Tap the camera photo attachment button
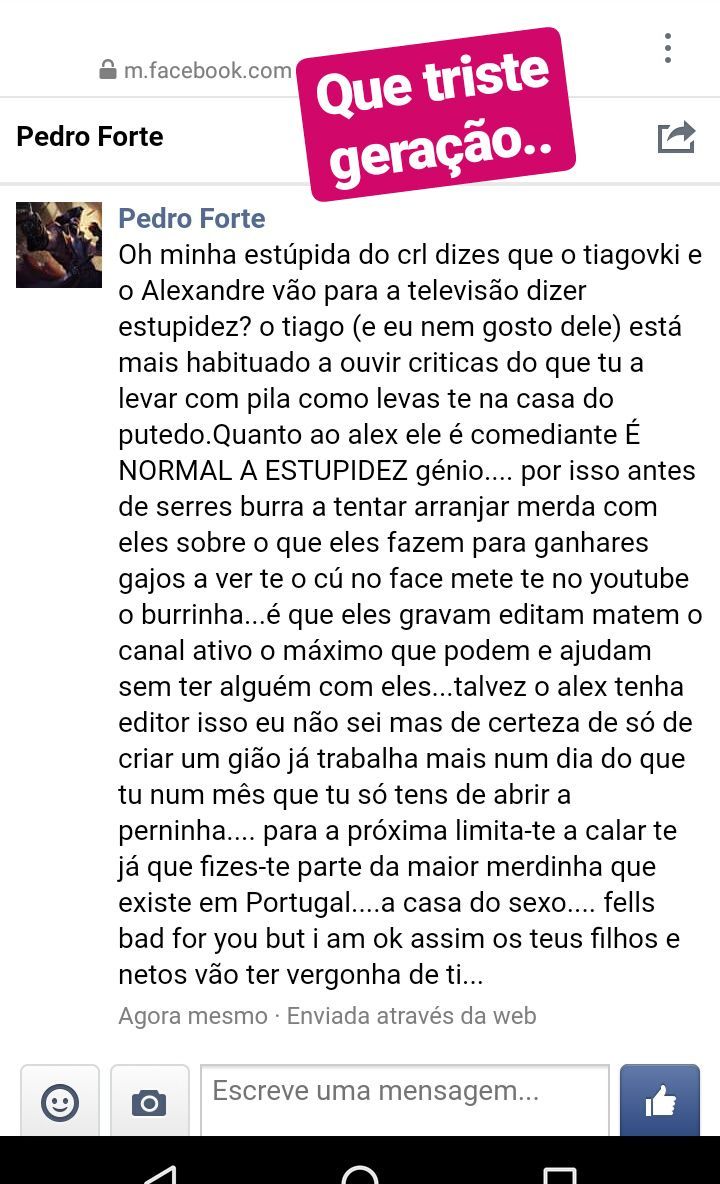 pyautogui.click(x=149, y=1102)
